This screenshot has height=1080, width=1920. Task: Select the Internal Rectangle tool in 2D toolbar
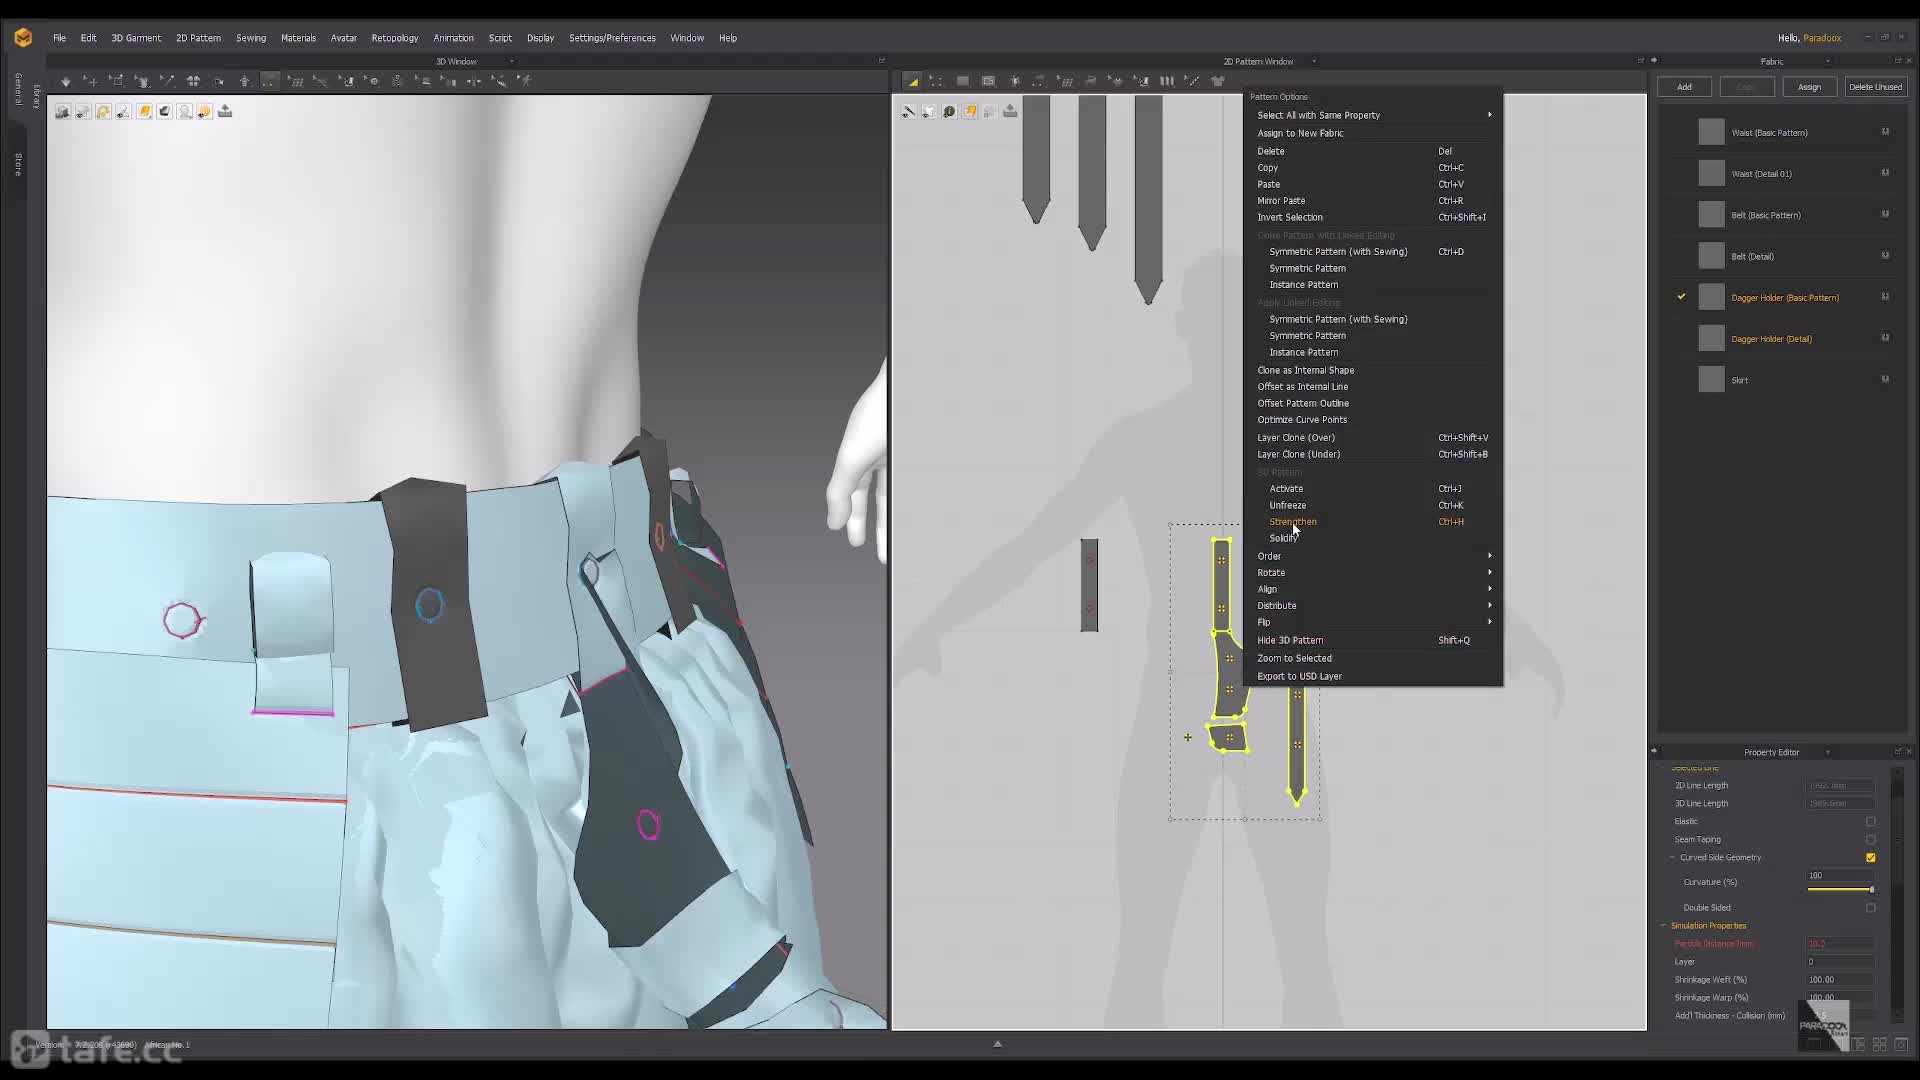coord(988,81)
